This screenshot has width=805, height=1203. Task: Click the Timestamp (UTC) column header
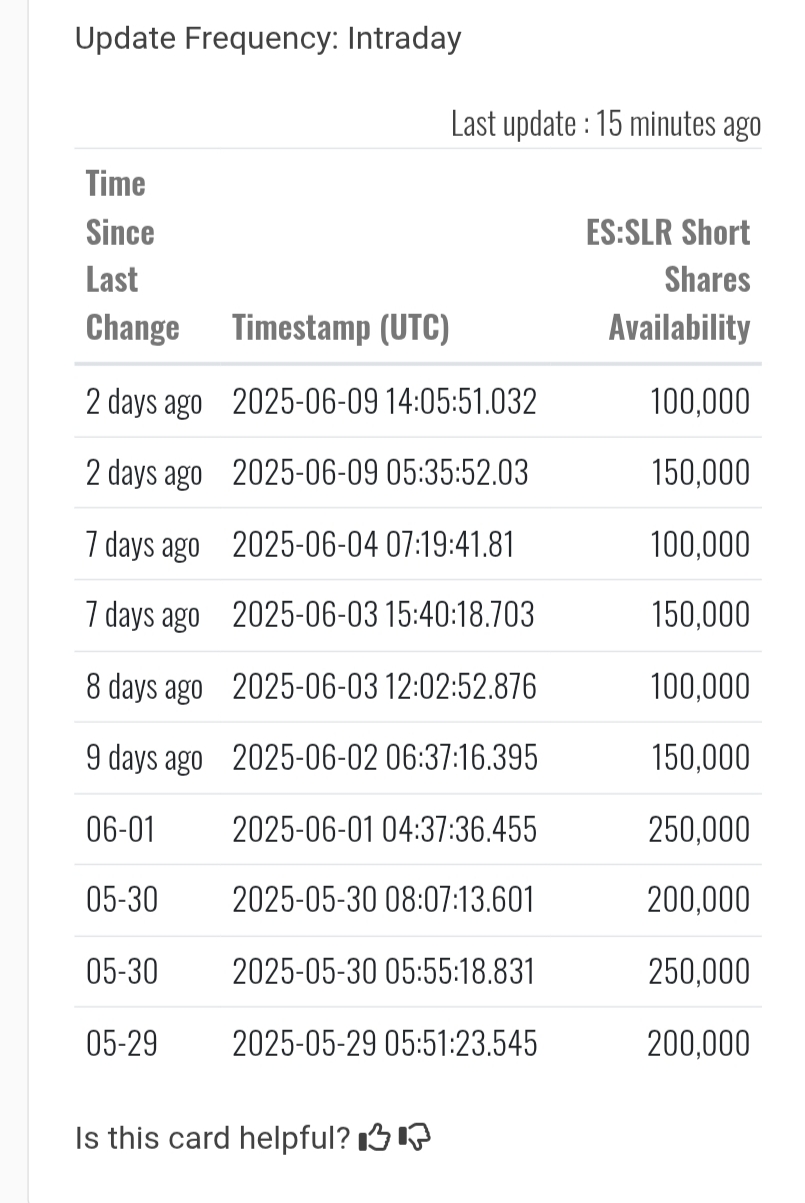(x=341, y=327)
